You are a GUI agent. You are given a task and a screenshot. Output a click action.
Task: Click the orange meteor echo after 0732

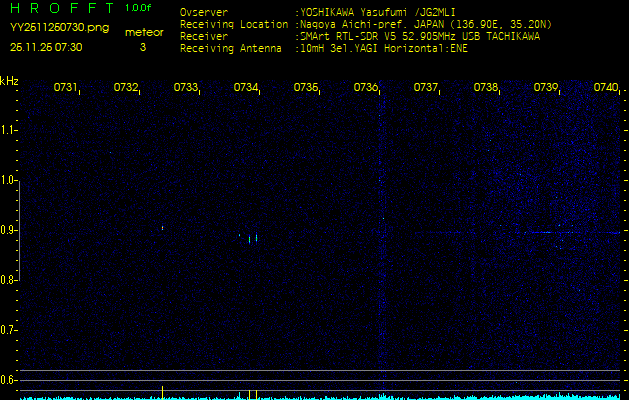pos(162,228)
